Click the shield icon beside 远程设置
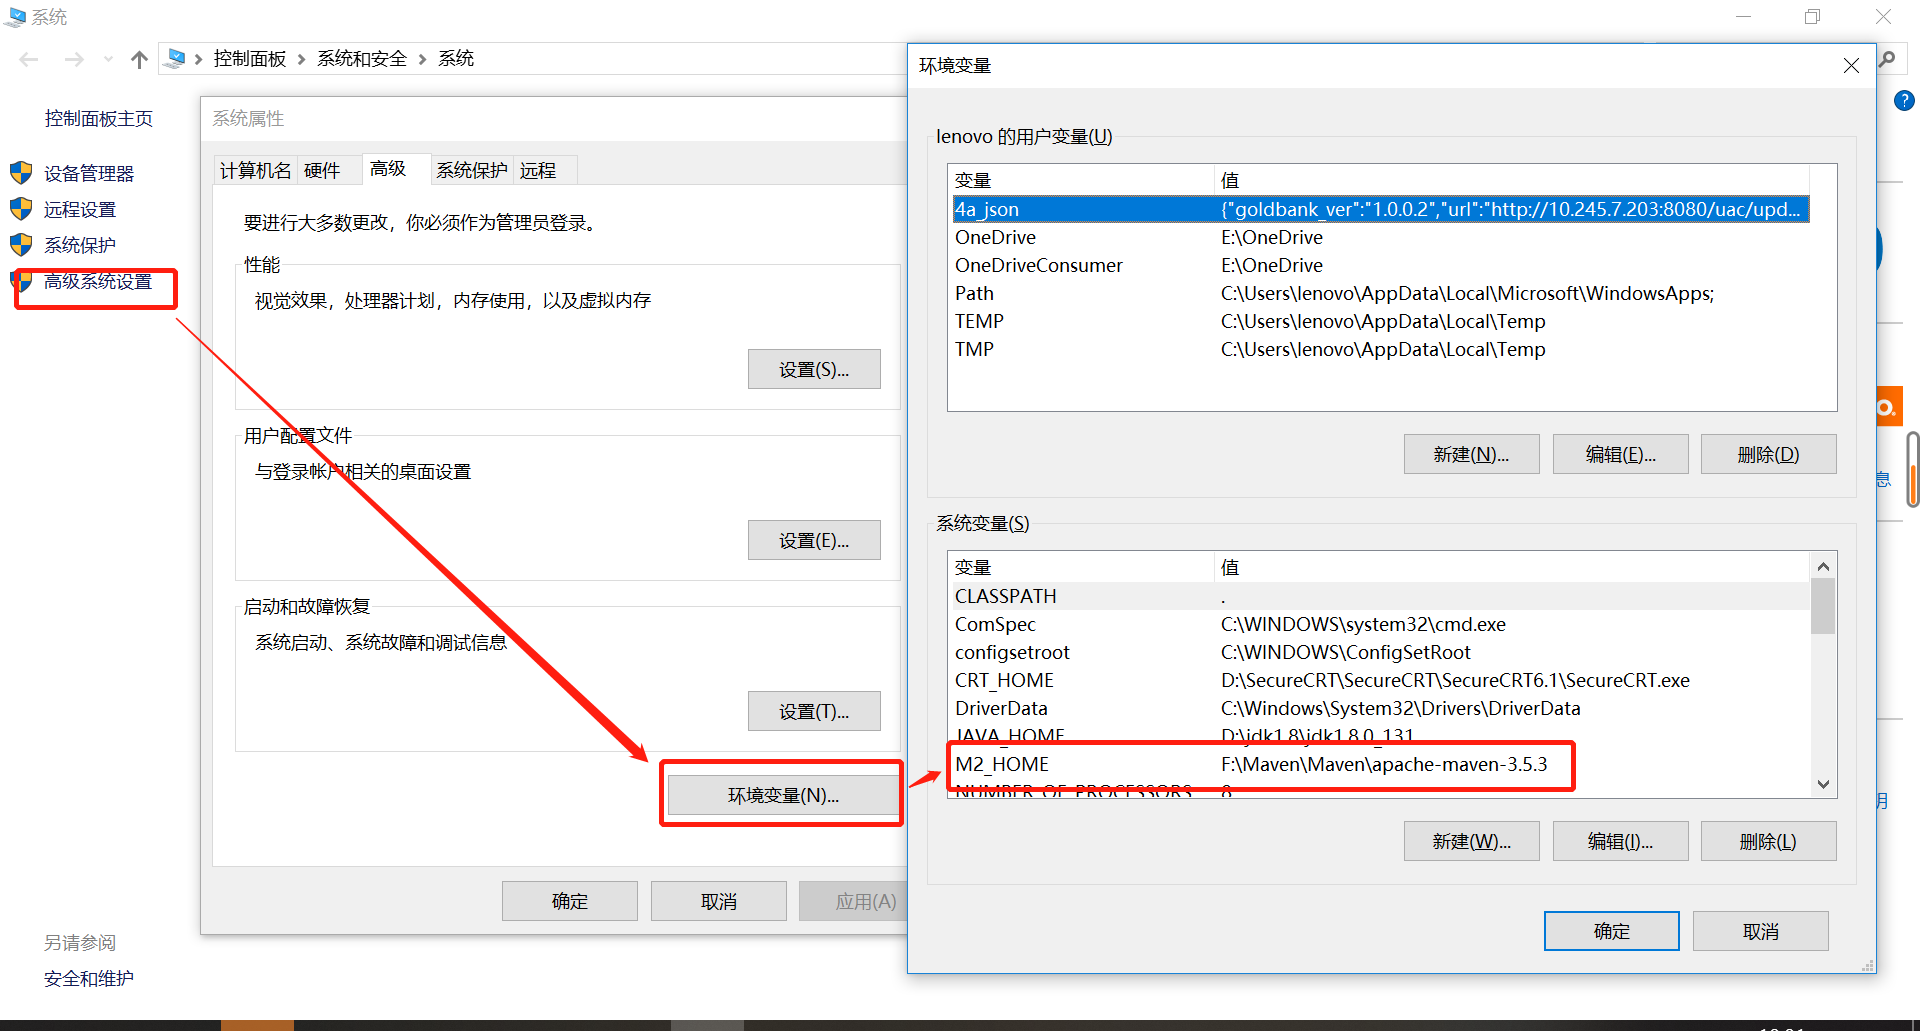 click(21, 209)
